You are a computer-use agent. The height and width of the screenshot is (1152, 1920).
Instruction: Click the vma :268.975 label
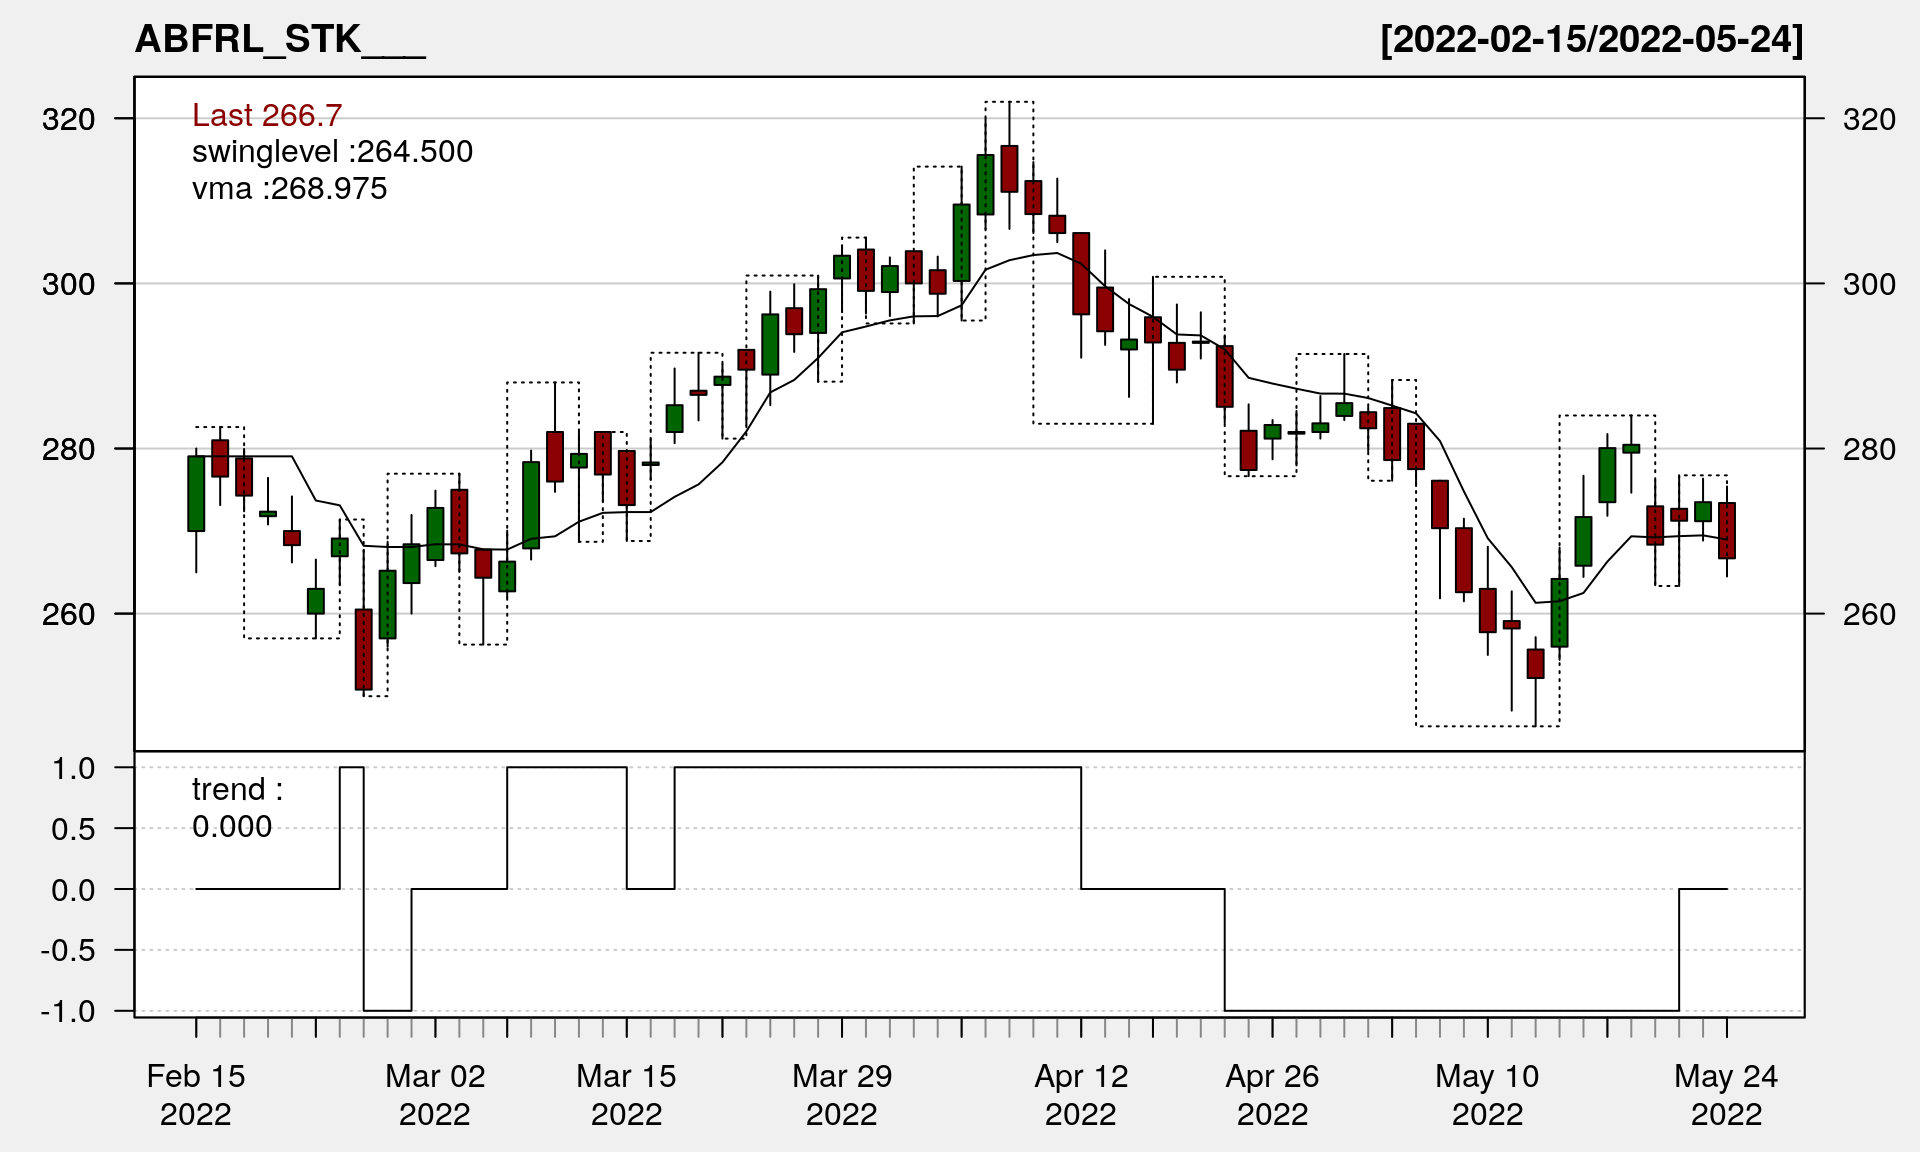point(289,189)
